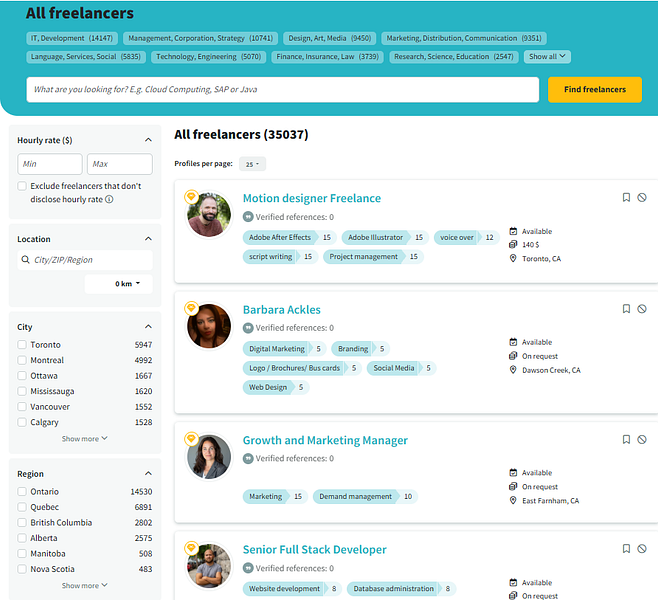Click Barbara Ackles profile photo

pos(209,326)
